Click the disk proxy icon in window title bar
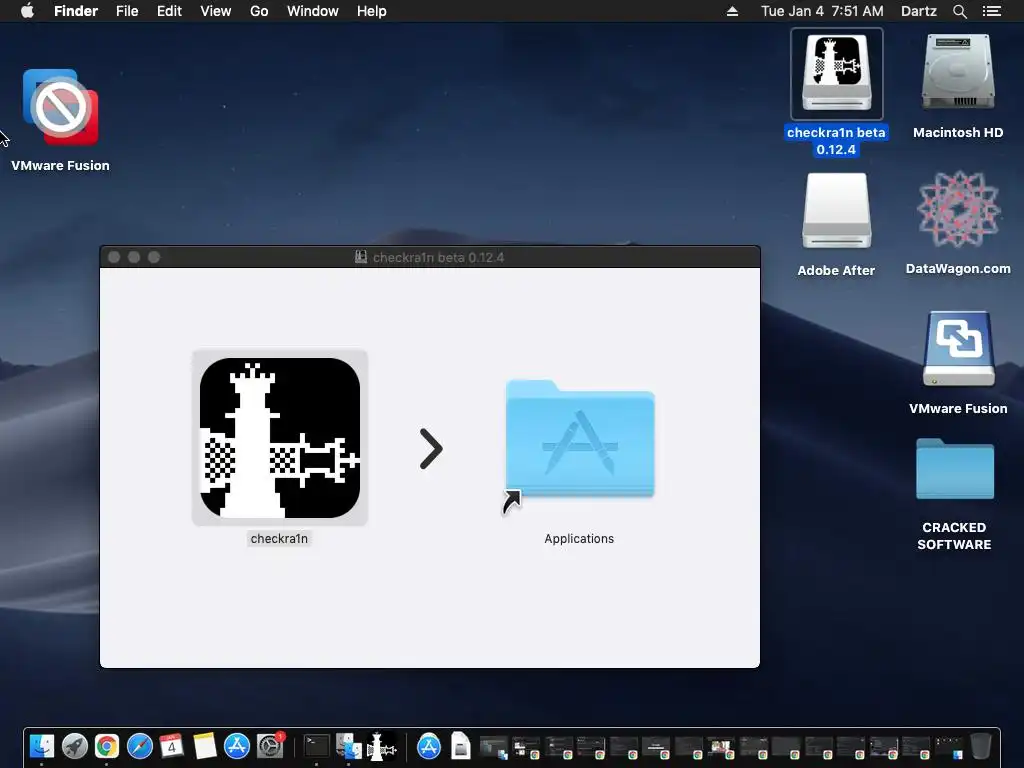The height and width of the screenshot is (768, 1024). coord(360,257)
